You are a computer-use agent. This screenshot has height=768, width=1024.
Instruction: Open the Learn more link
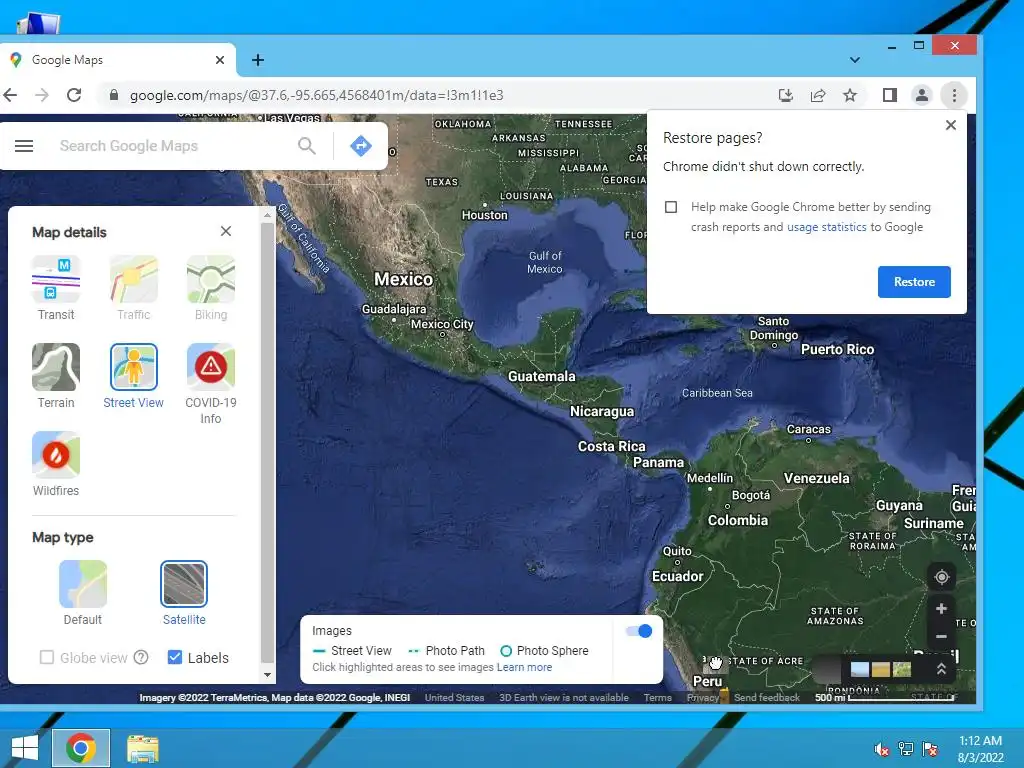coord(524,667)
